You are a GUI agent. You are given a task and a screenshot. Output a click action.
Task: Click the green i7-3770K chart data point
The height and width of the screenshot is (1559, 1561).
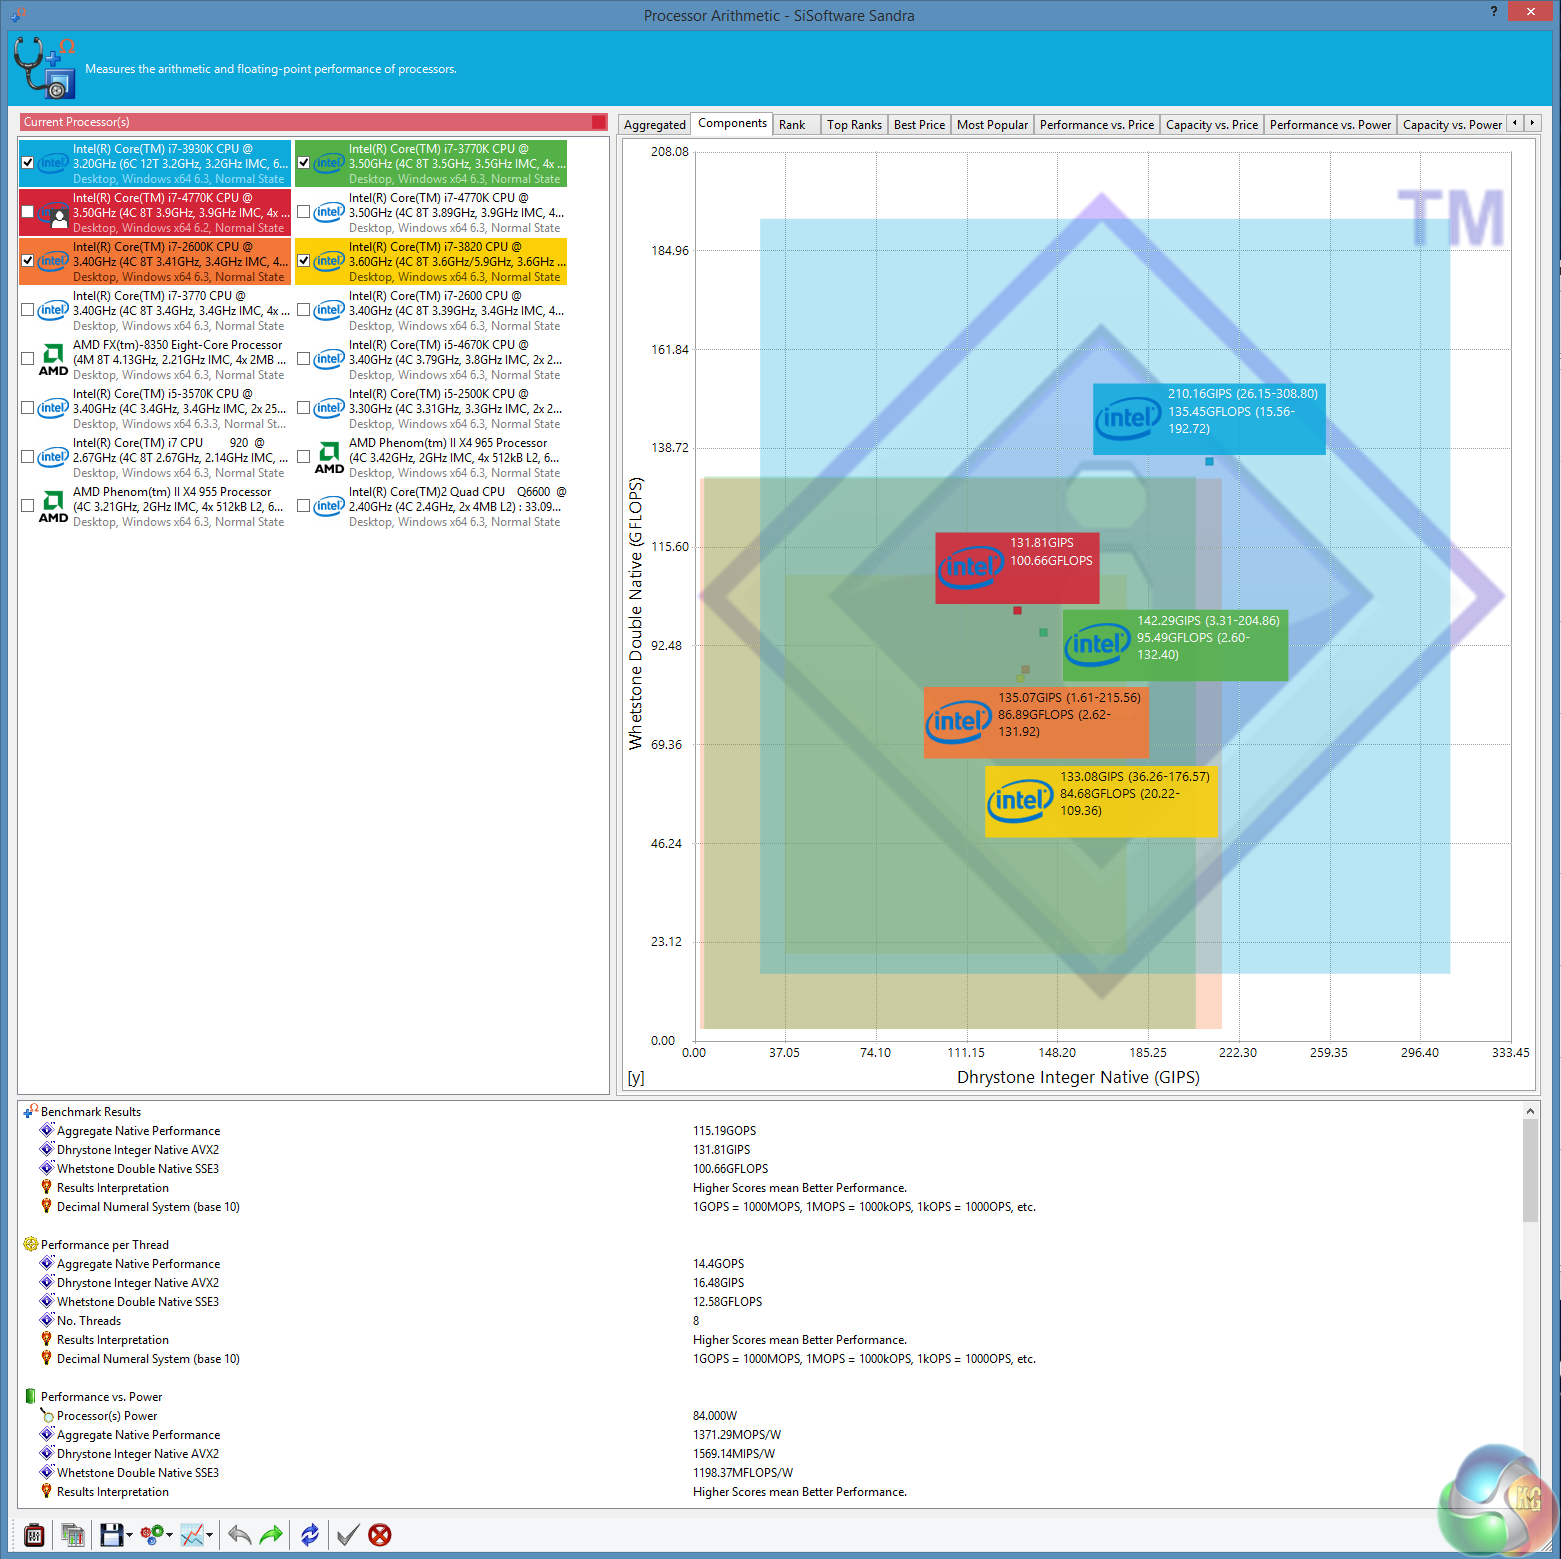tap(1043, 632)
